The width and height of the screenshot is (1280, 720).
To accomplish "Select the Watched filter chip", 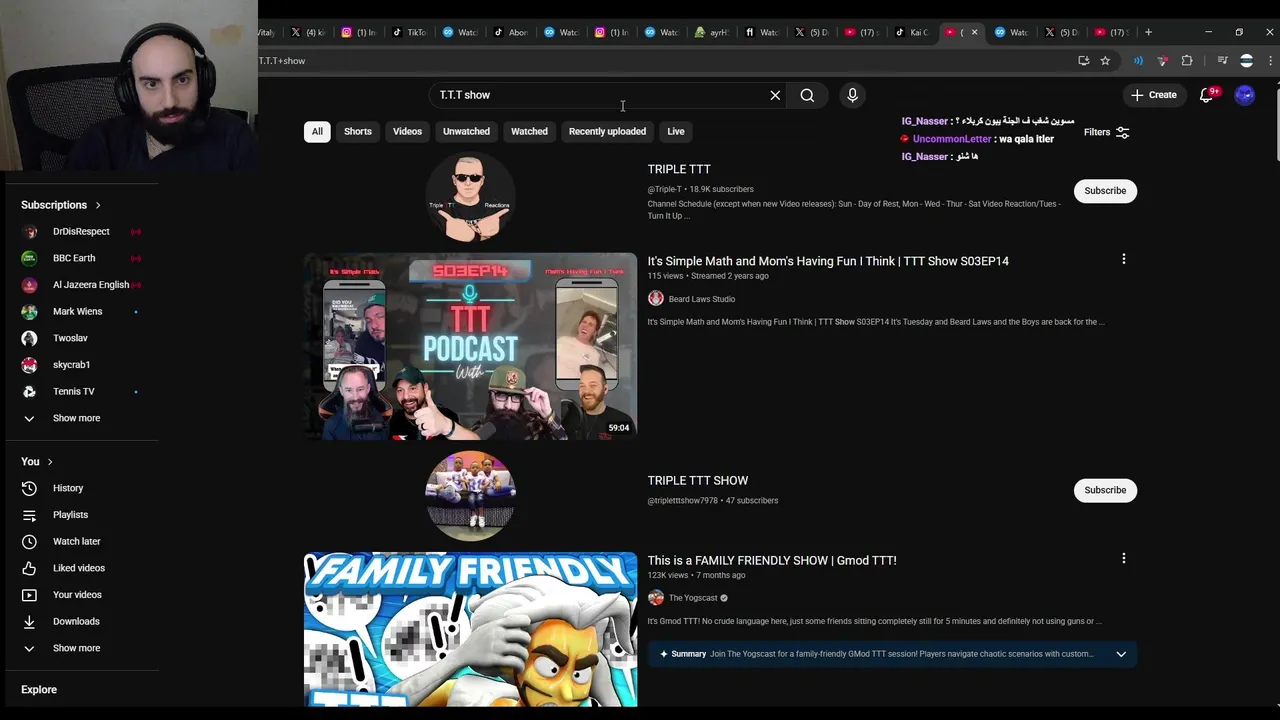I will 529,131.
